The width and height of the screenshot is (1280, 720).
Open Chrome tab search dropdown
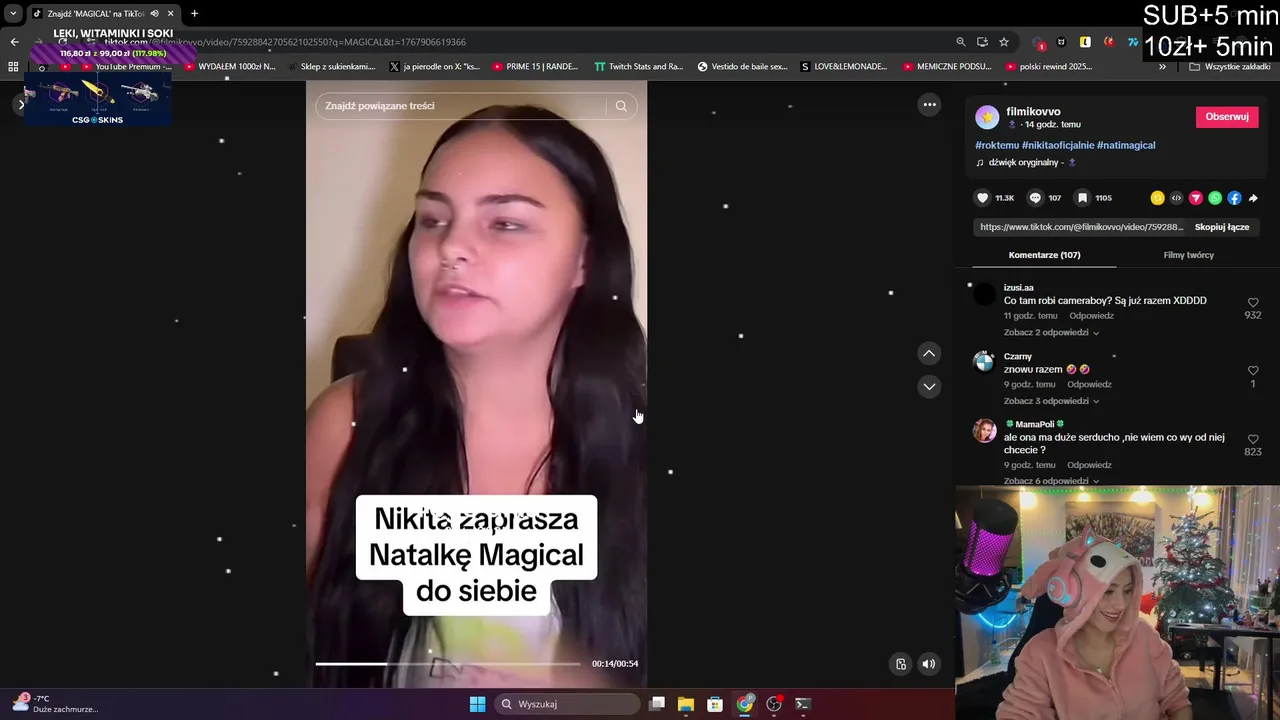pyautogui.click(x=13, y=13)
